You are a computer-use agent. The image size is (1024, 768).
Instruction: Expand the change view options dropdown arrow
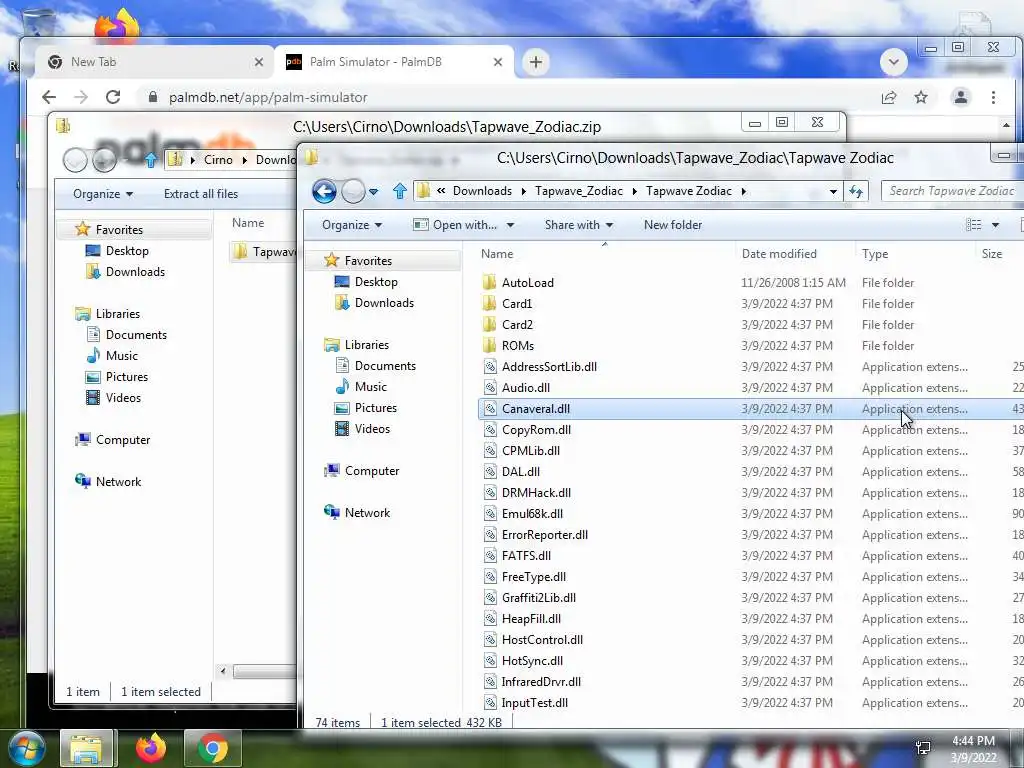click(996, 225)
